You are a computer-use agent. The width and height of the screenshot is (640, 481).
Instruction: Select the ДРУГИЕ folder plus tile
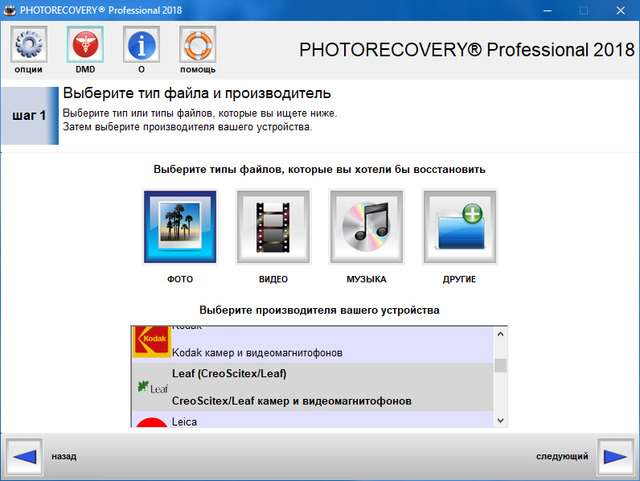[460, 227]
